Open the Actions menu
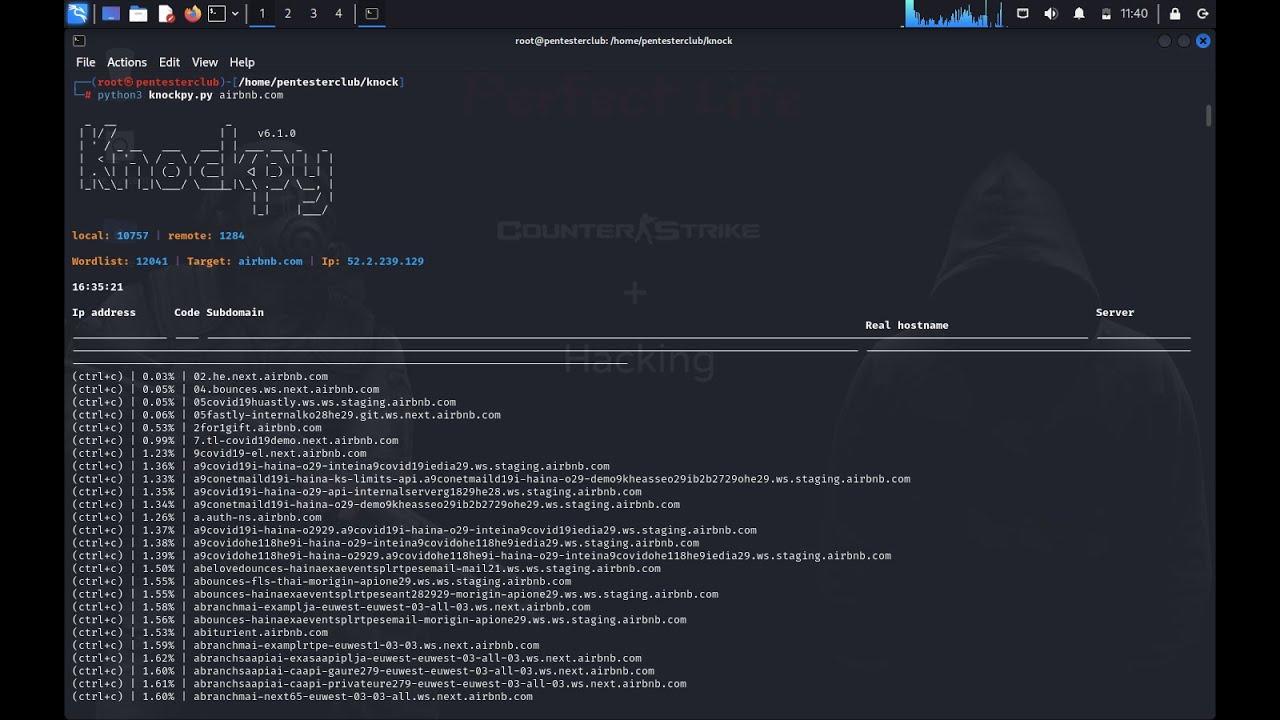The width and height of the screenshot is (1280, 720). [x=127, y=62]
